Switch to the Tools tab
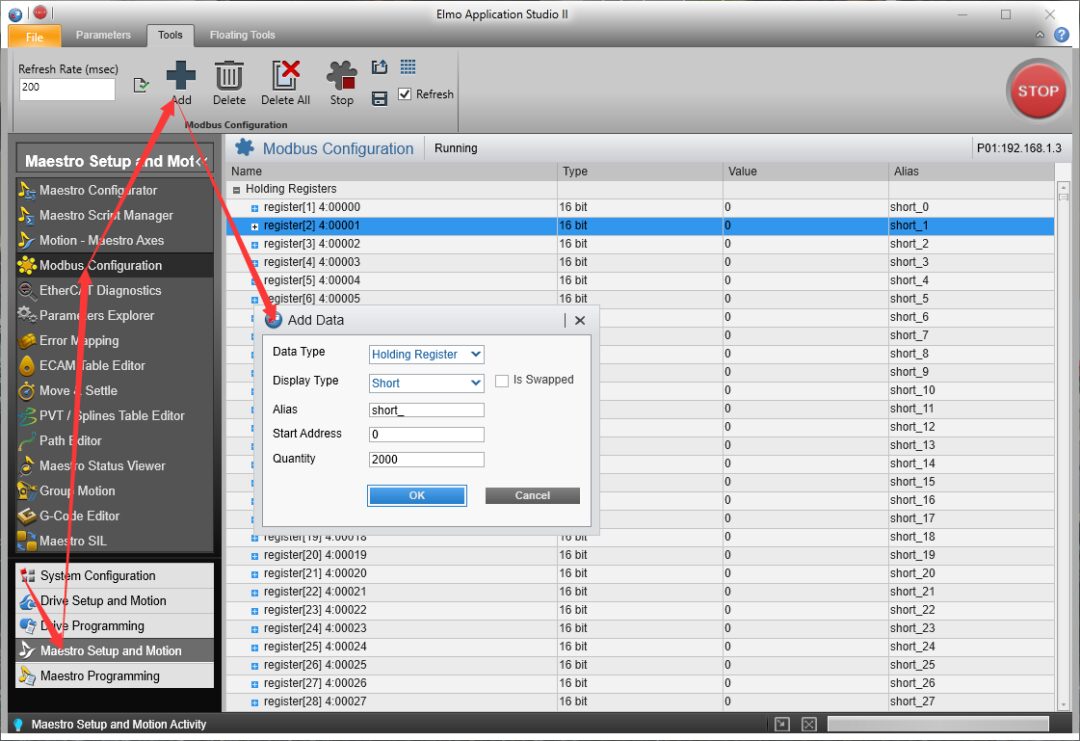This screenshot has width=1080, height=741. tap(170, 35)
